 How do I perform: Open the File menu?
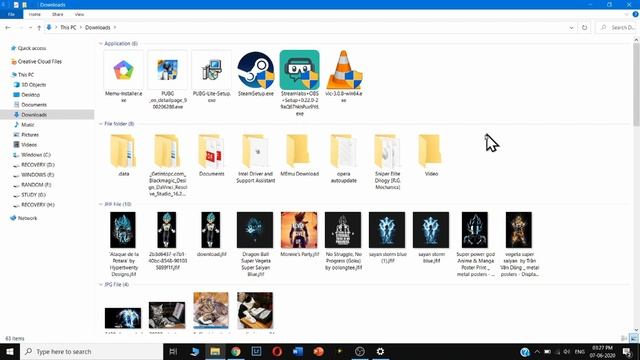point(11,14)
